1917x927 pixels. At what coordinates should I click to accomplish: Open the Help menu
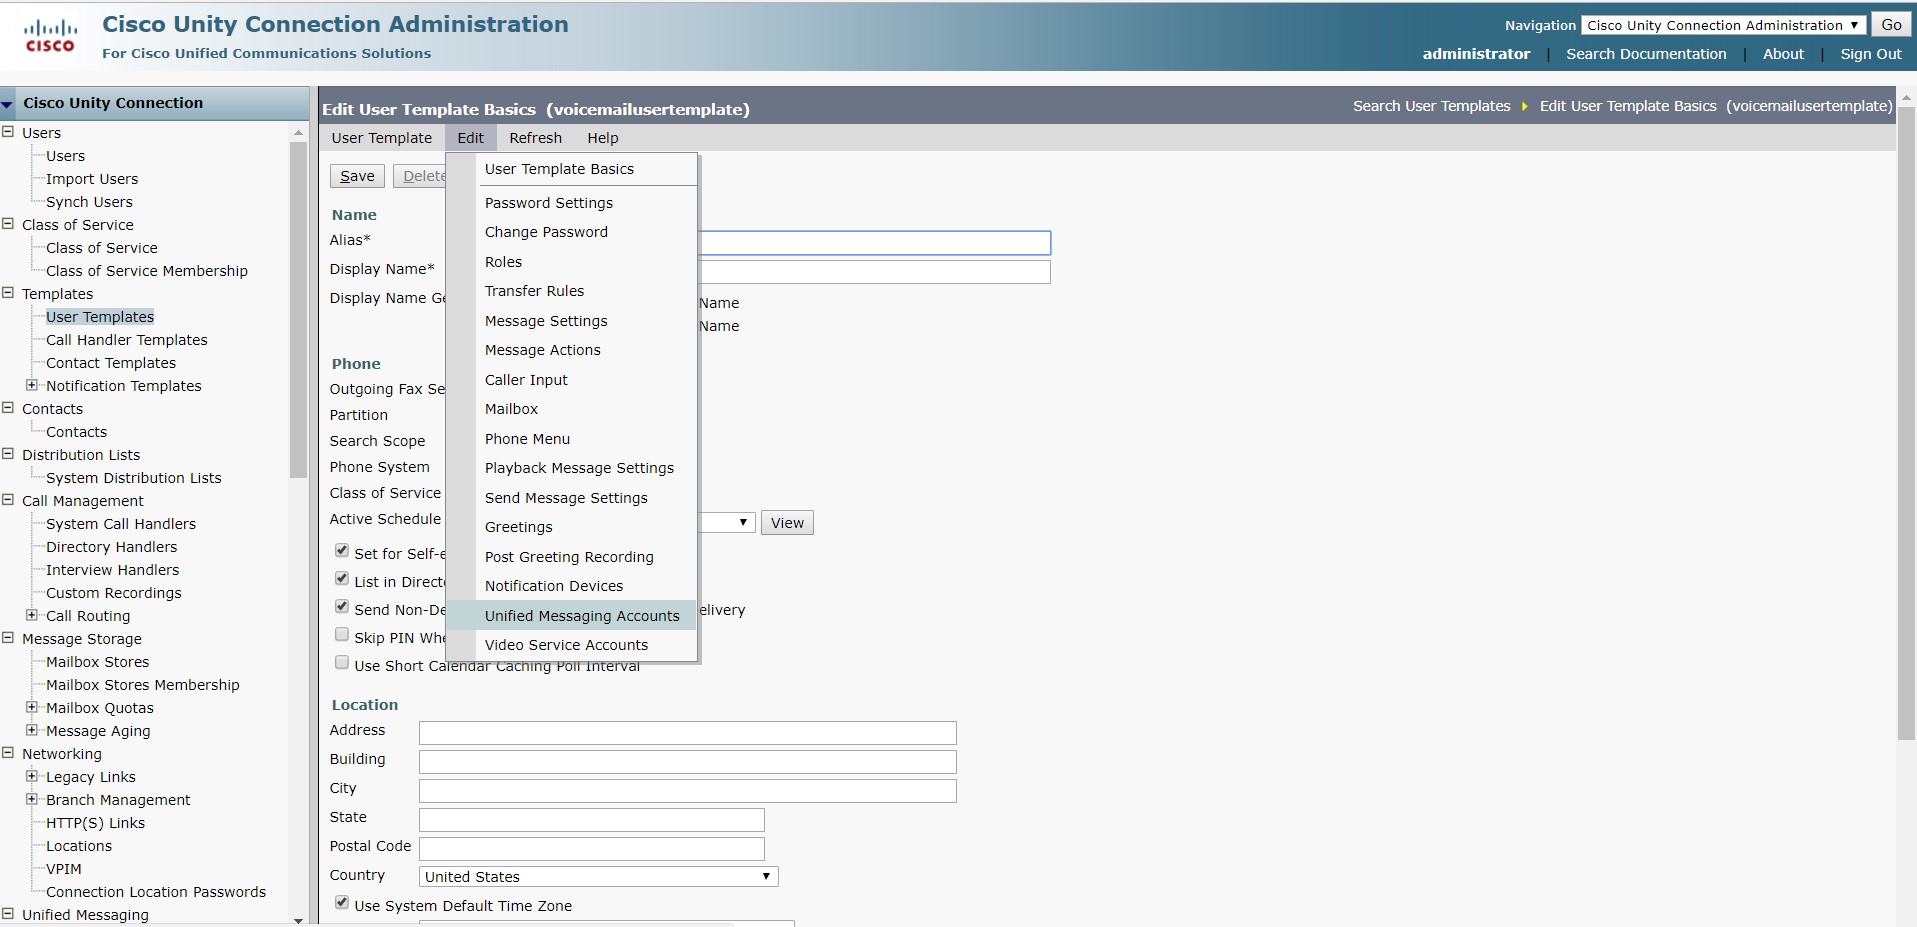[x=603, y=138]
